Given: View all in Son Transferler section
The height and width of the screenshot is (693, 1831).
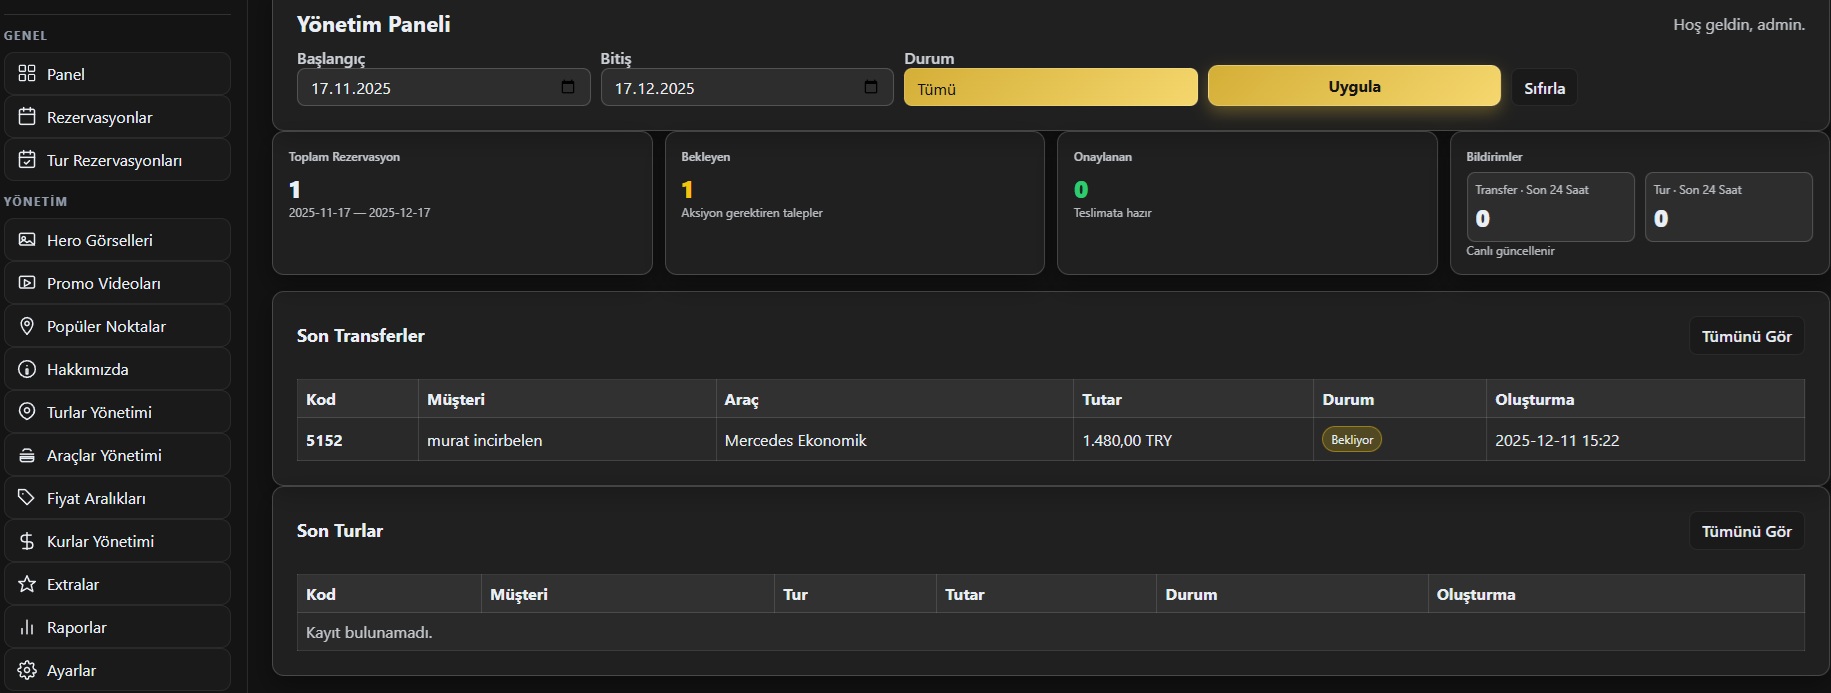Looking at the screenshot, I should [1746, 336].
